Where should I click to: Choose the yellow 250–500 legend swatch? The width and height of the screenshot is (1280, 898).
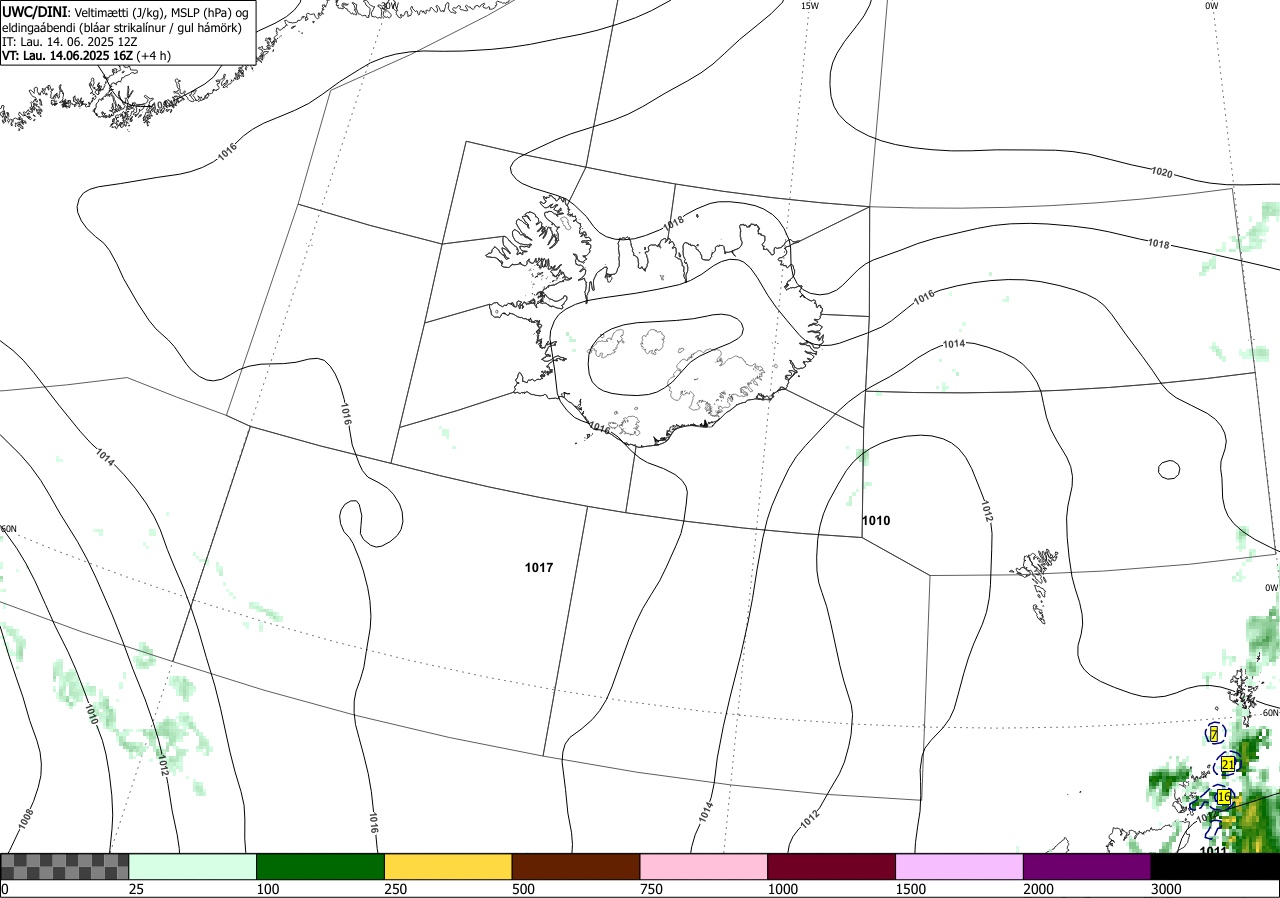448,866
